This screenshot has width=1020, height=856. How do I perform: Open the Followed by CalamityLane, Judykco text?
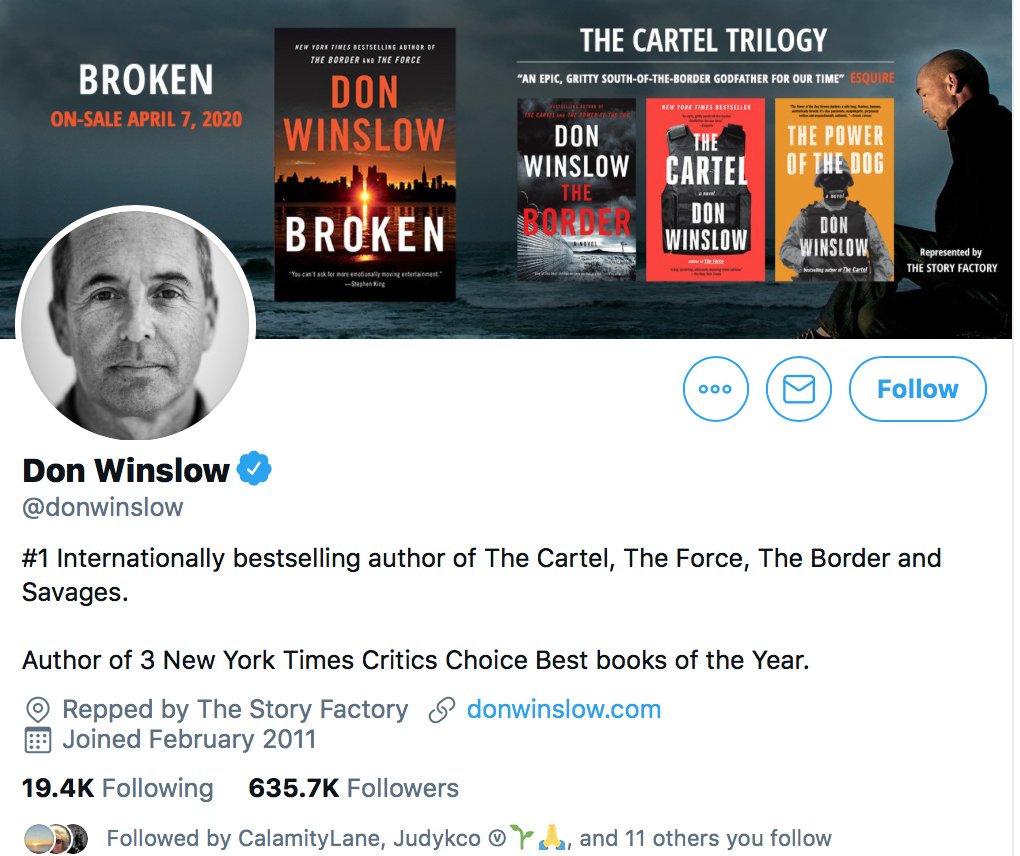point(469,838)
